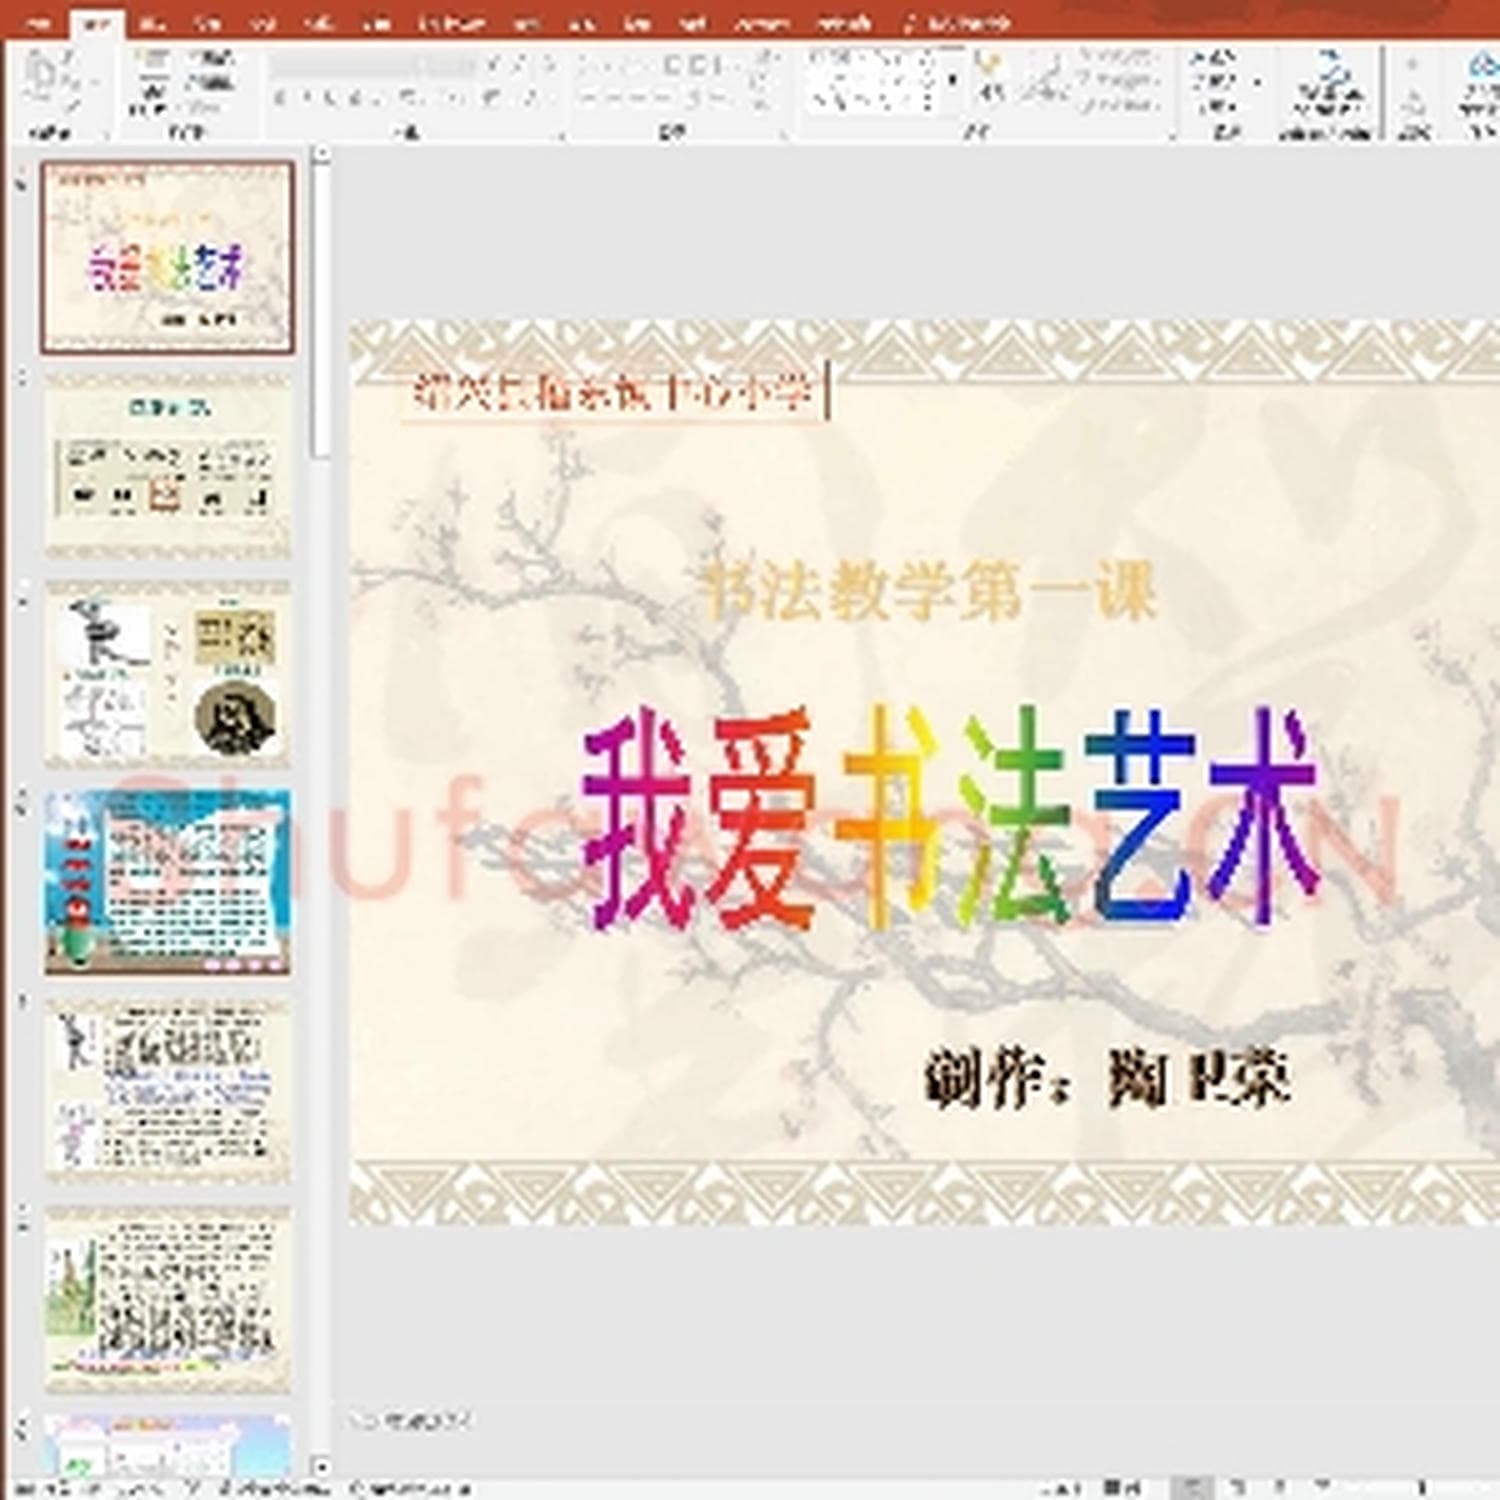This screenshot has height=1500, width=1500.
Task: Click the Arrange icon in drawing group
Action: click(990, 78)
